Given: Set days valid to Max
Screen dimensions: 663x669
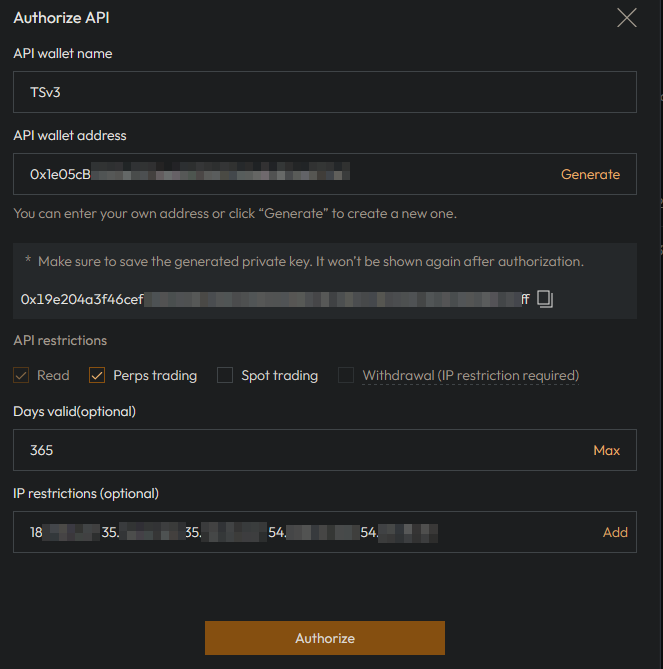Looking at the screenshot, I should (606, 450).
